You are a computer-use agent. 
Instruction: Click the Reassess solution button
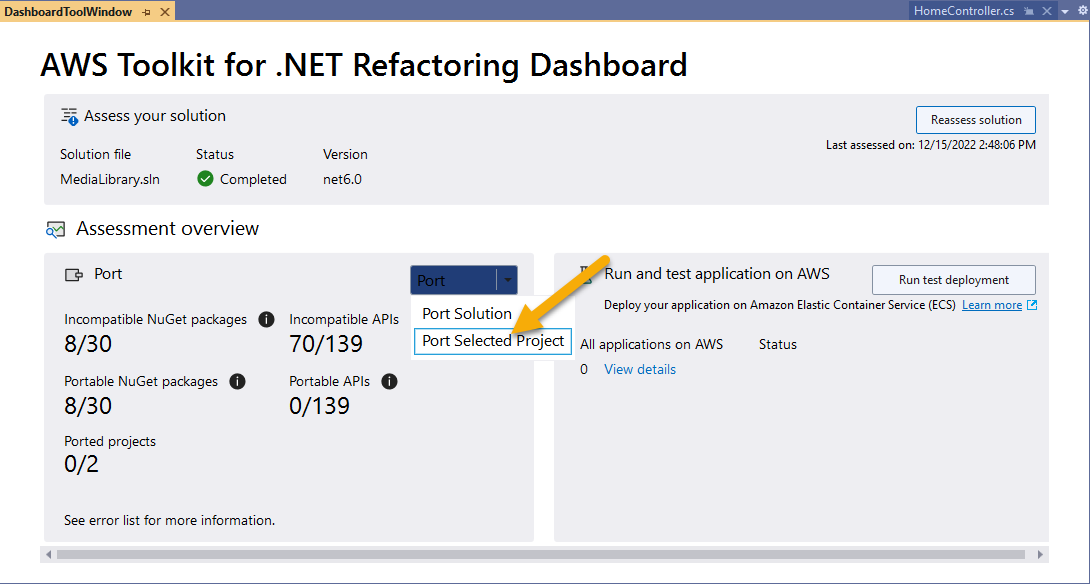[975, 120]
